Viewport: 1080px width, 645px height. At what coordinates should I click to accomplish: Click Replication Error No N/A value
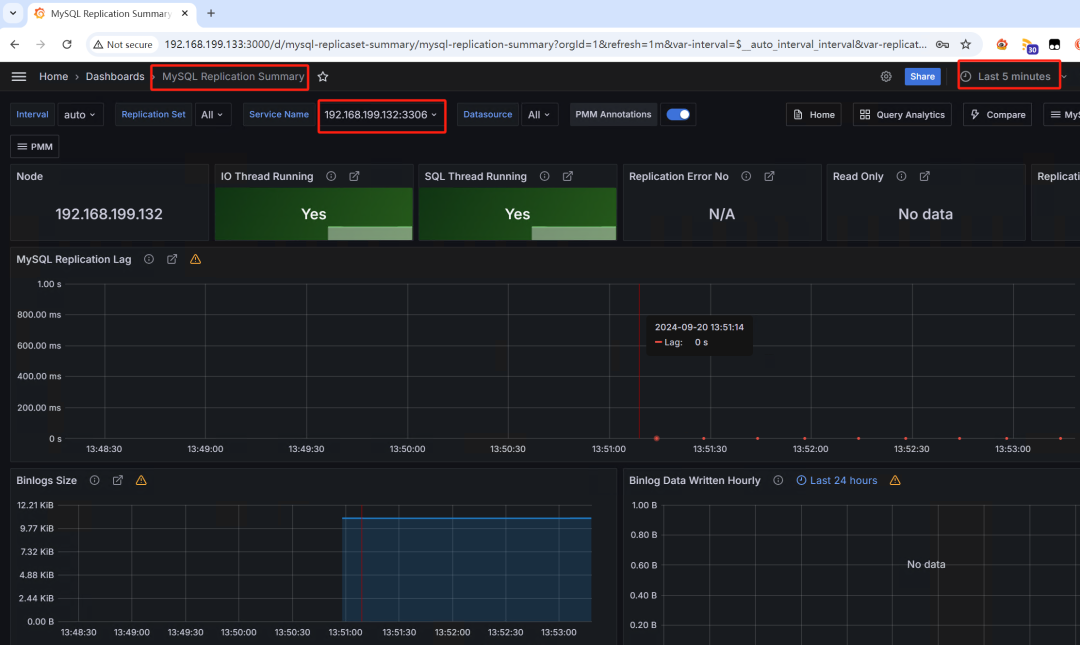click(x=722, y=214)
